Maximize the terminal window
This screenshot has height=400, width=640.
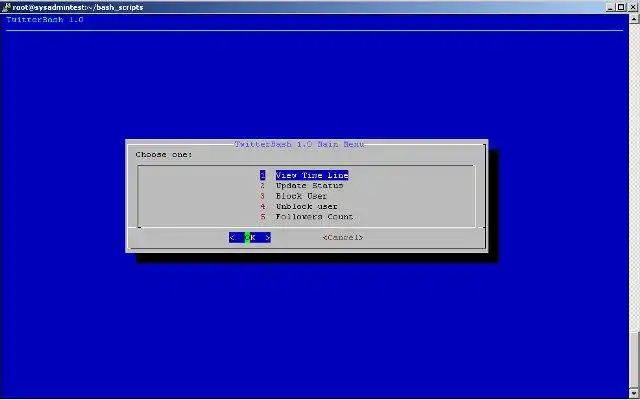(621, 7)
